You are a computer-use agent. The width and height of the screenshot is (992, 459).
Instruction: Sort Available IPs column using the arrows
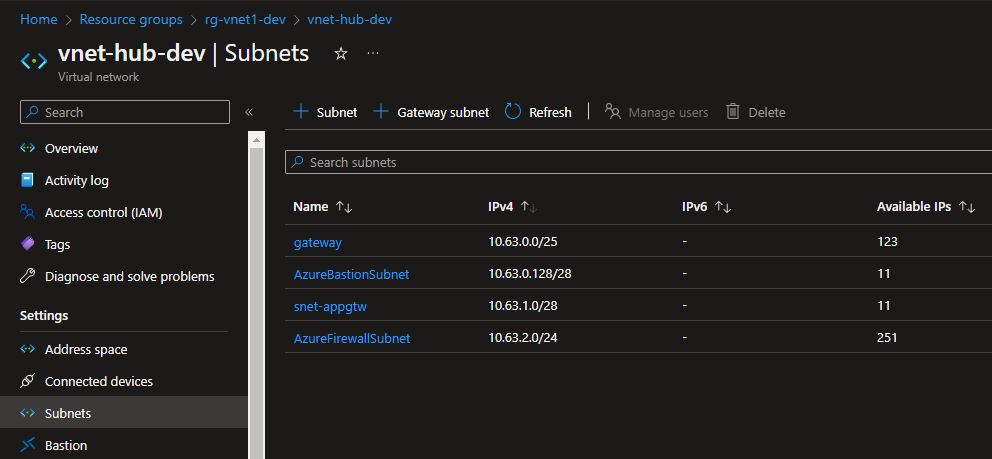pos(967,207)
